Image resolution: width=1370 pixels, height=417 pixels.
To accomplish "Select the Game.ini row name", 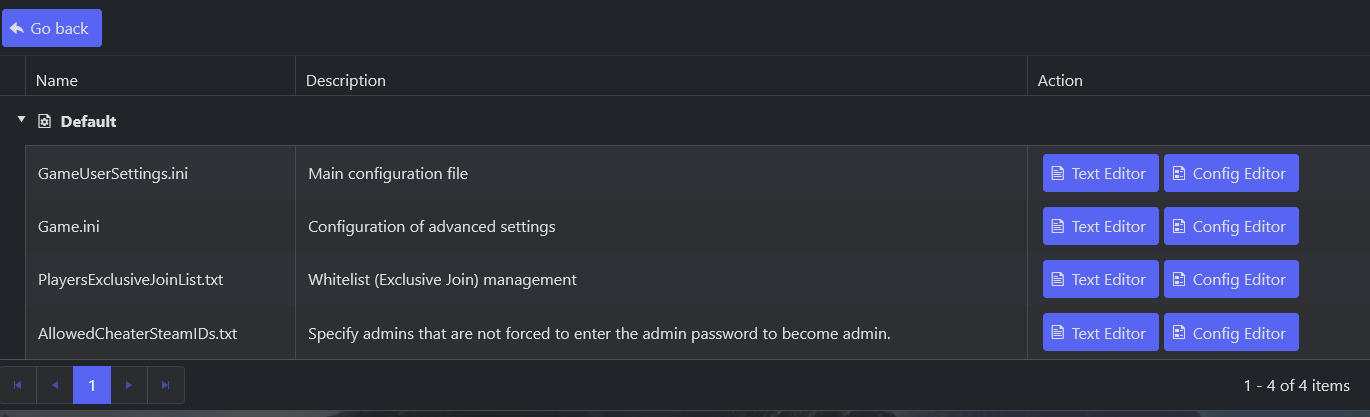I will [x=69, y=227].
